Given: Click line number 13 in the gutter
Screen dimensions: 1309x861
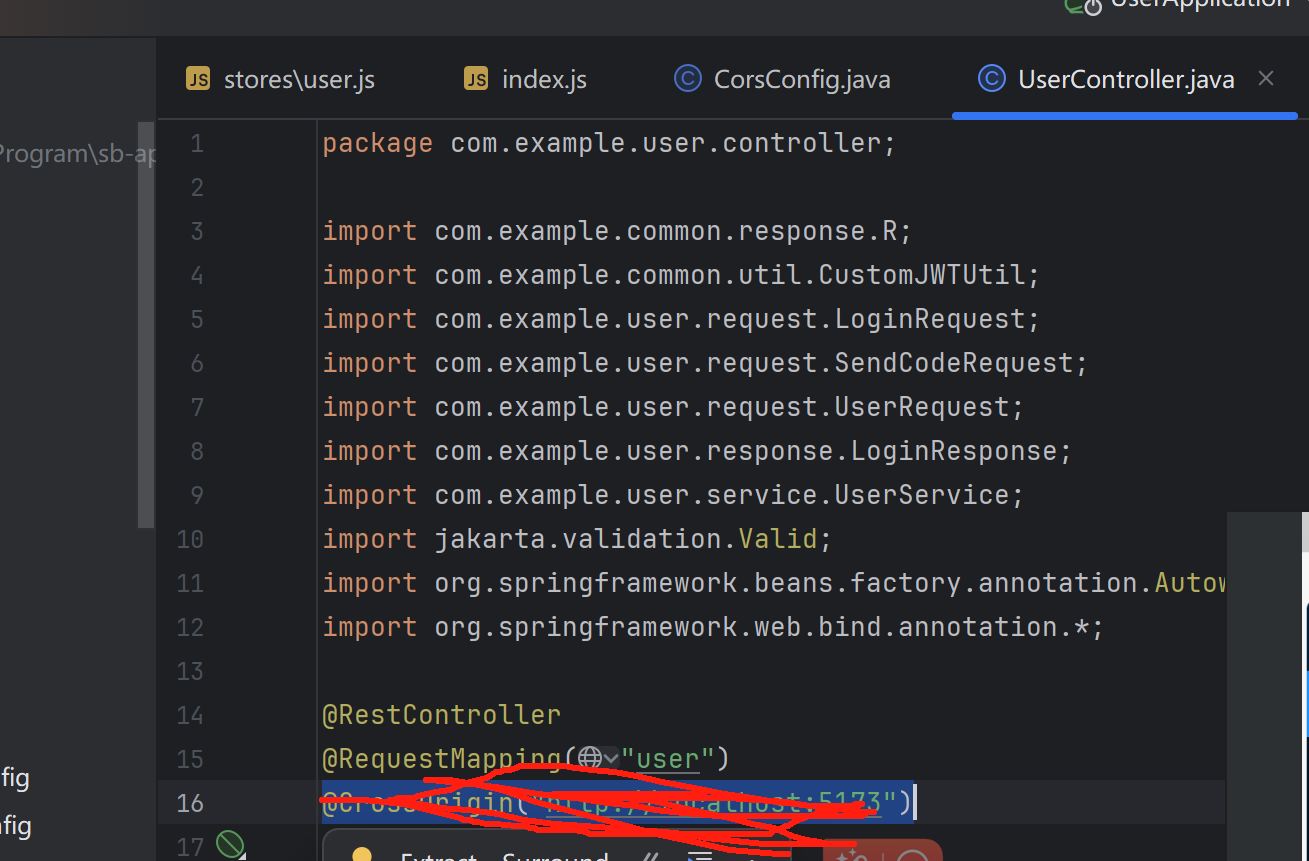Looking at the screenshot, I should [x=189, y=671].
